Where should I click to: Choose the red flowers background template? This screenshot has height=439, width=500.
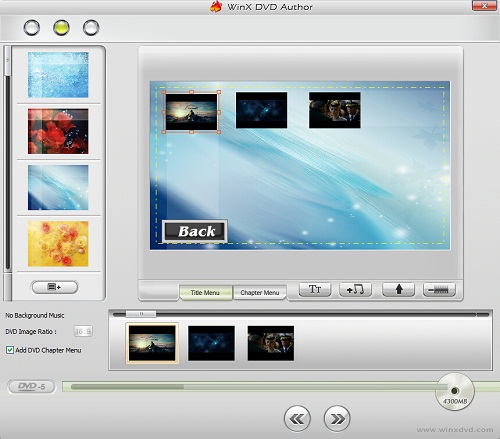(58, 131)
